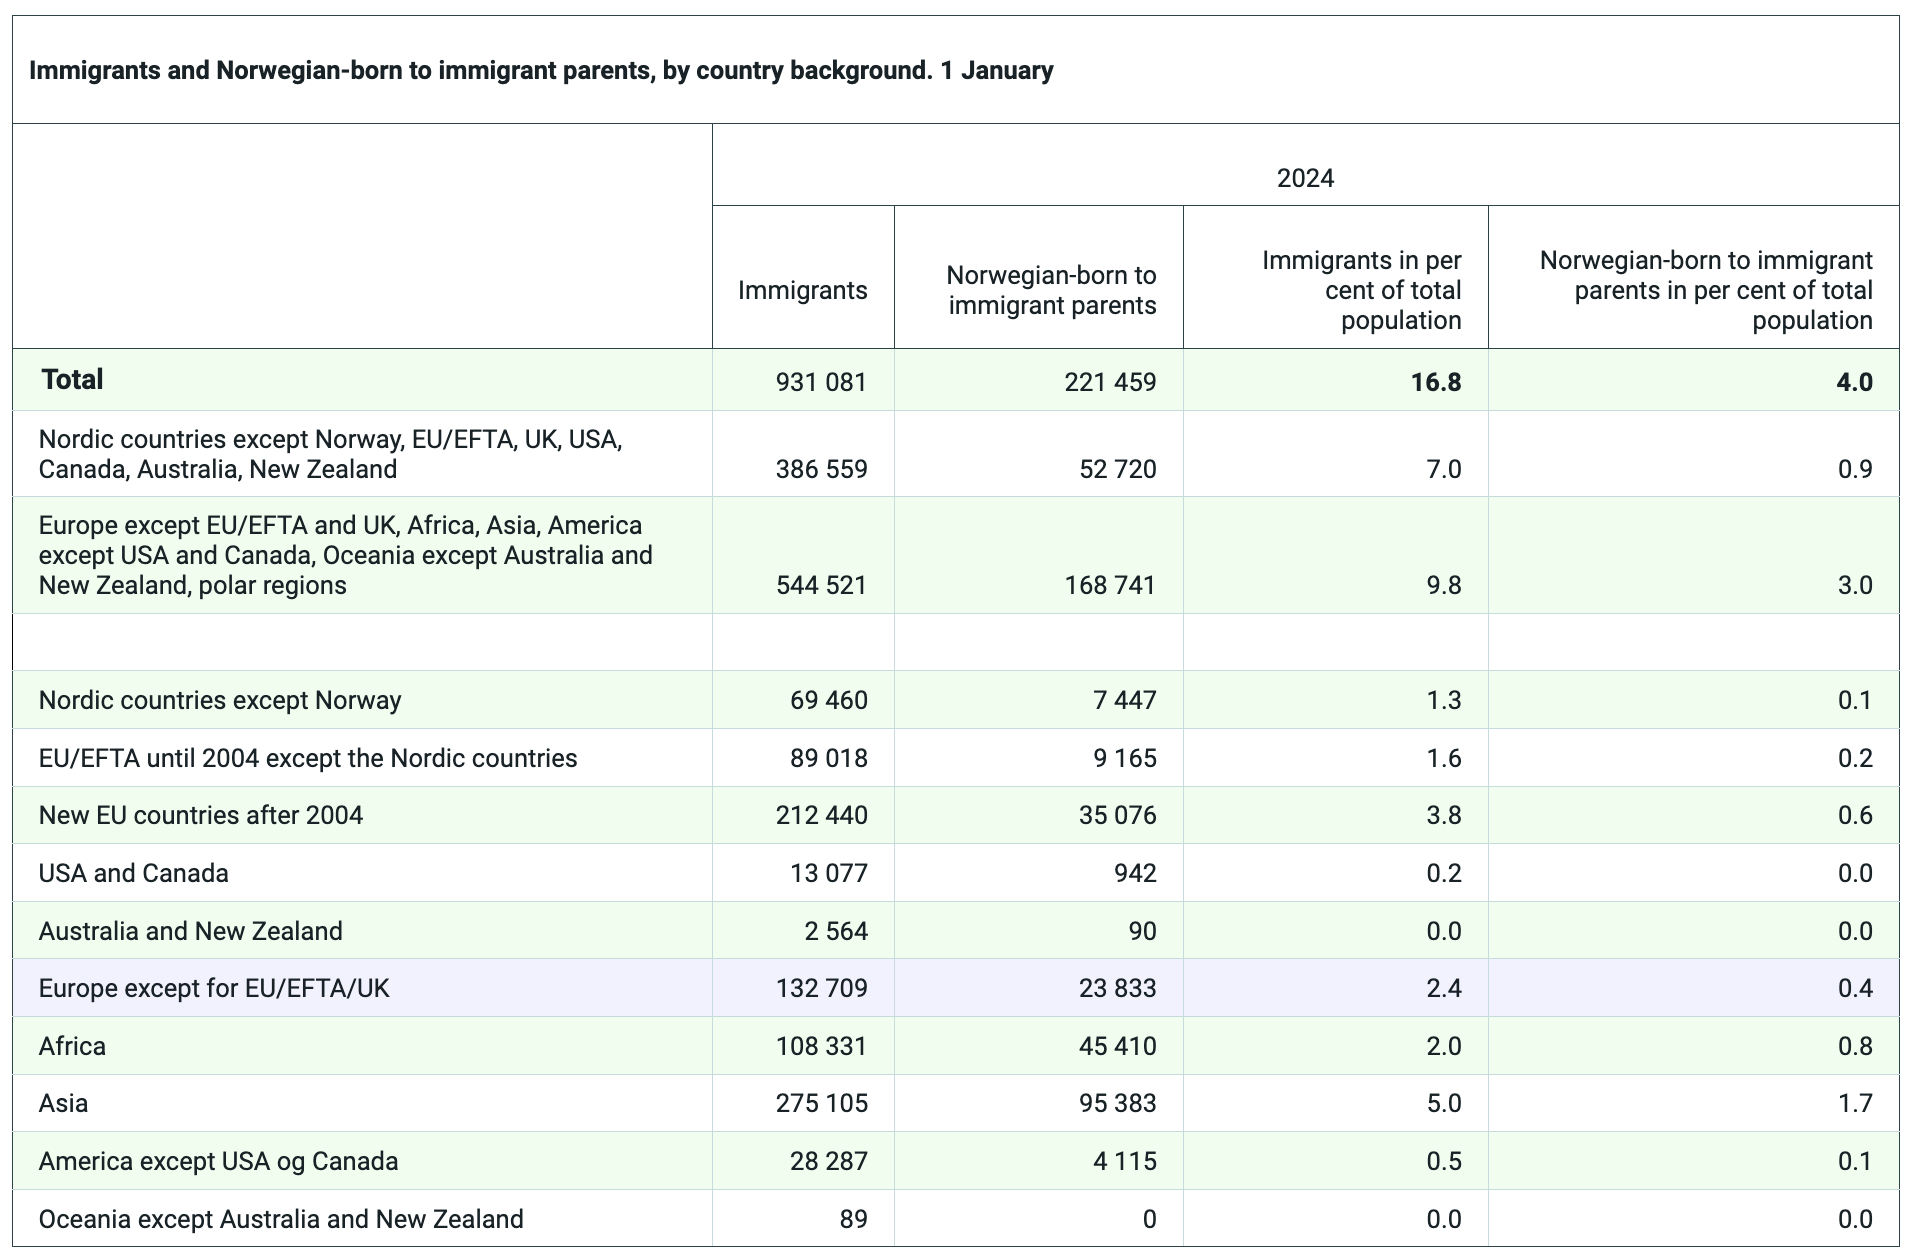Click the Total row label
1908x1256 pixels.
tap(72, 380)
